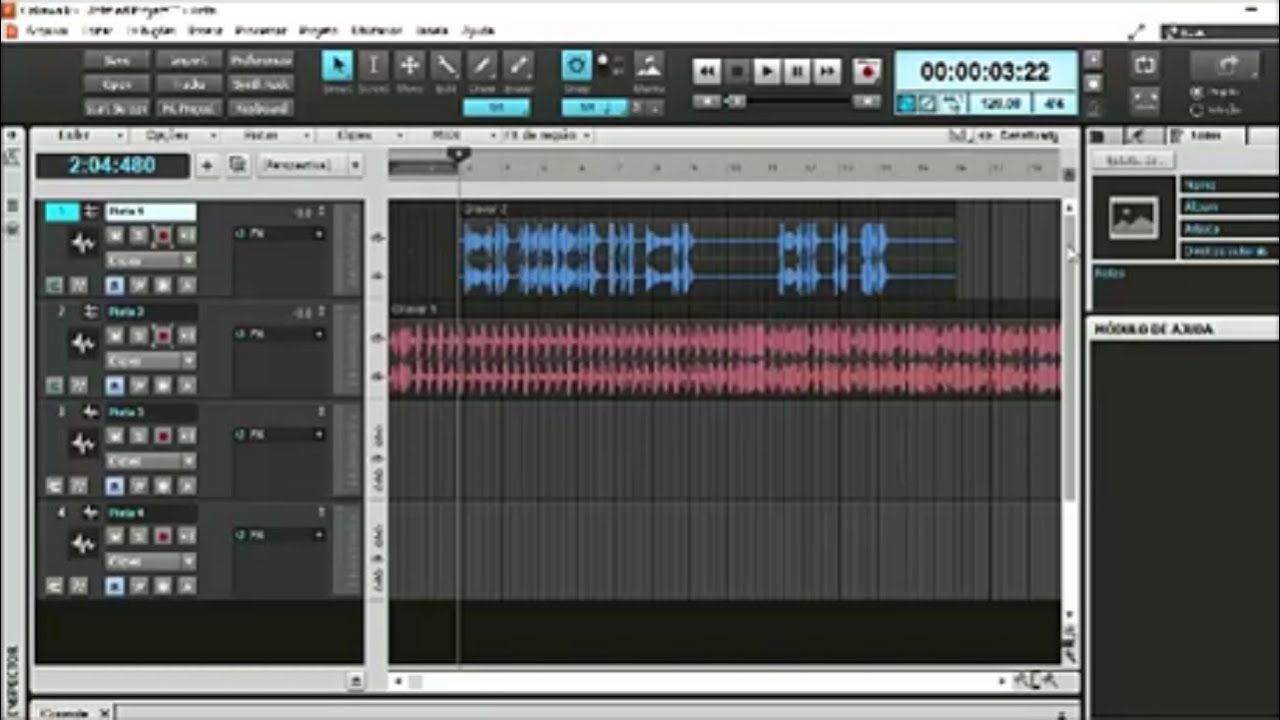Open track 2 Clipes edit filter dropdown
Image resolution: width=1280 pixels, height=720 pixels.
click(x=151, y=360)
